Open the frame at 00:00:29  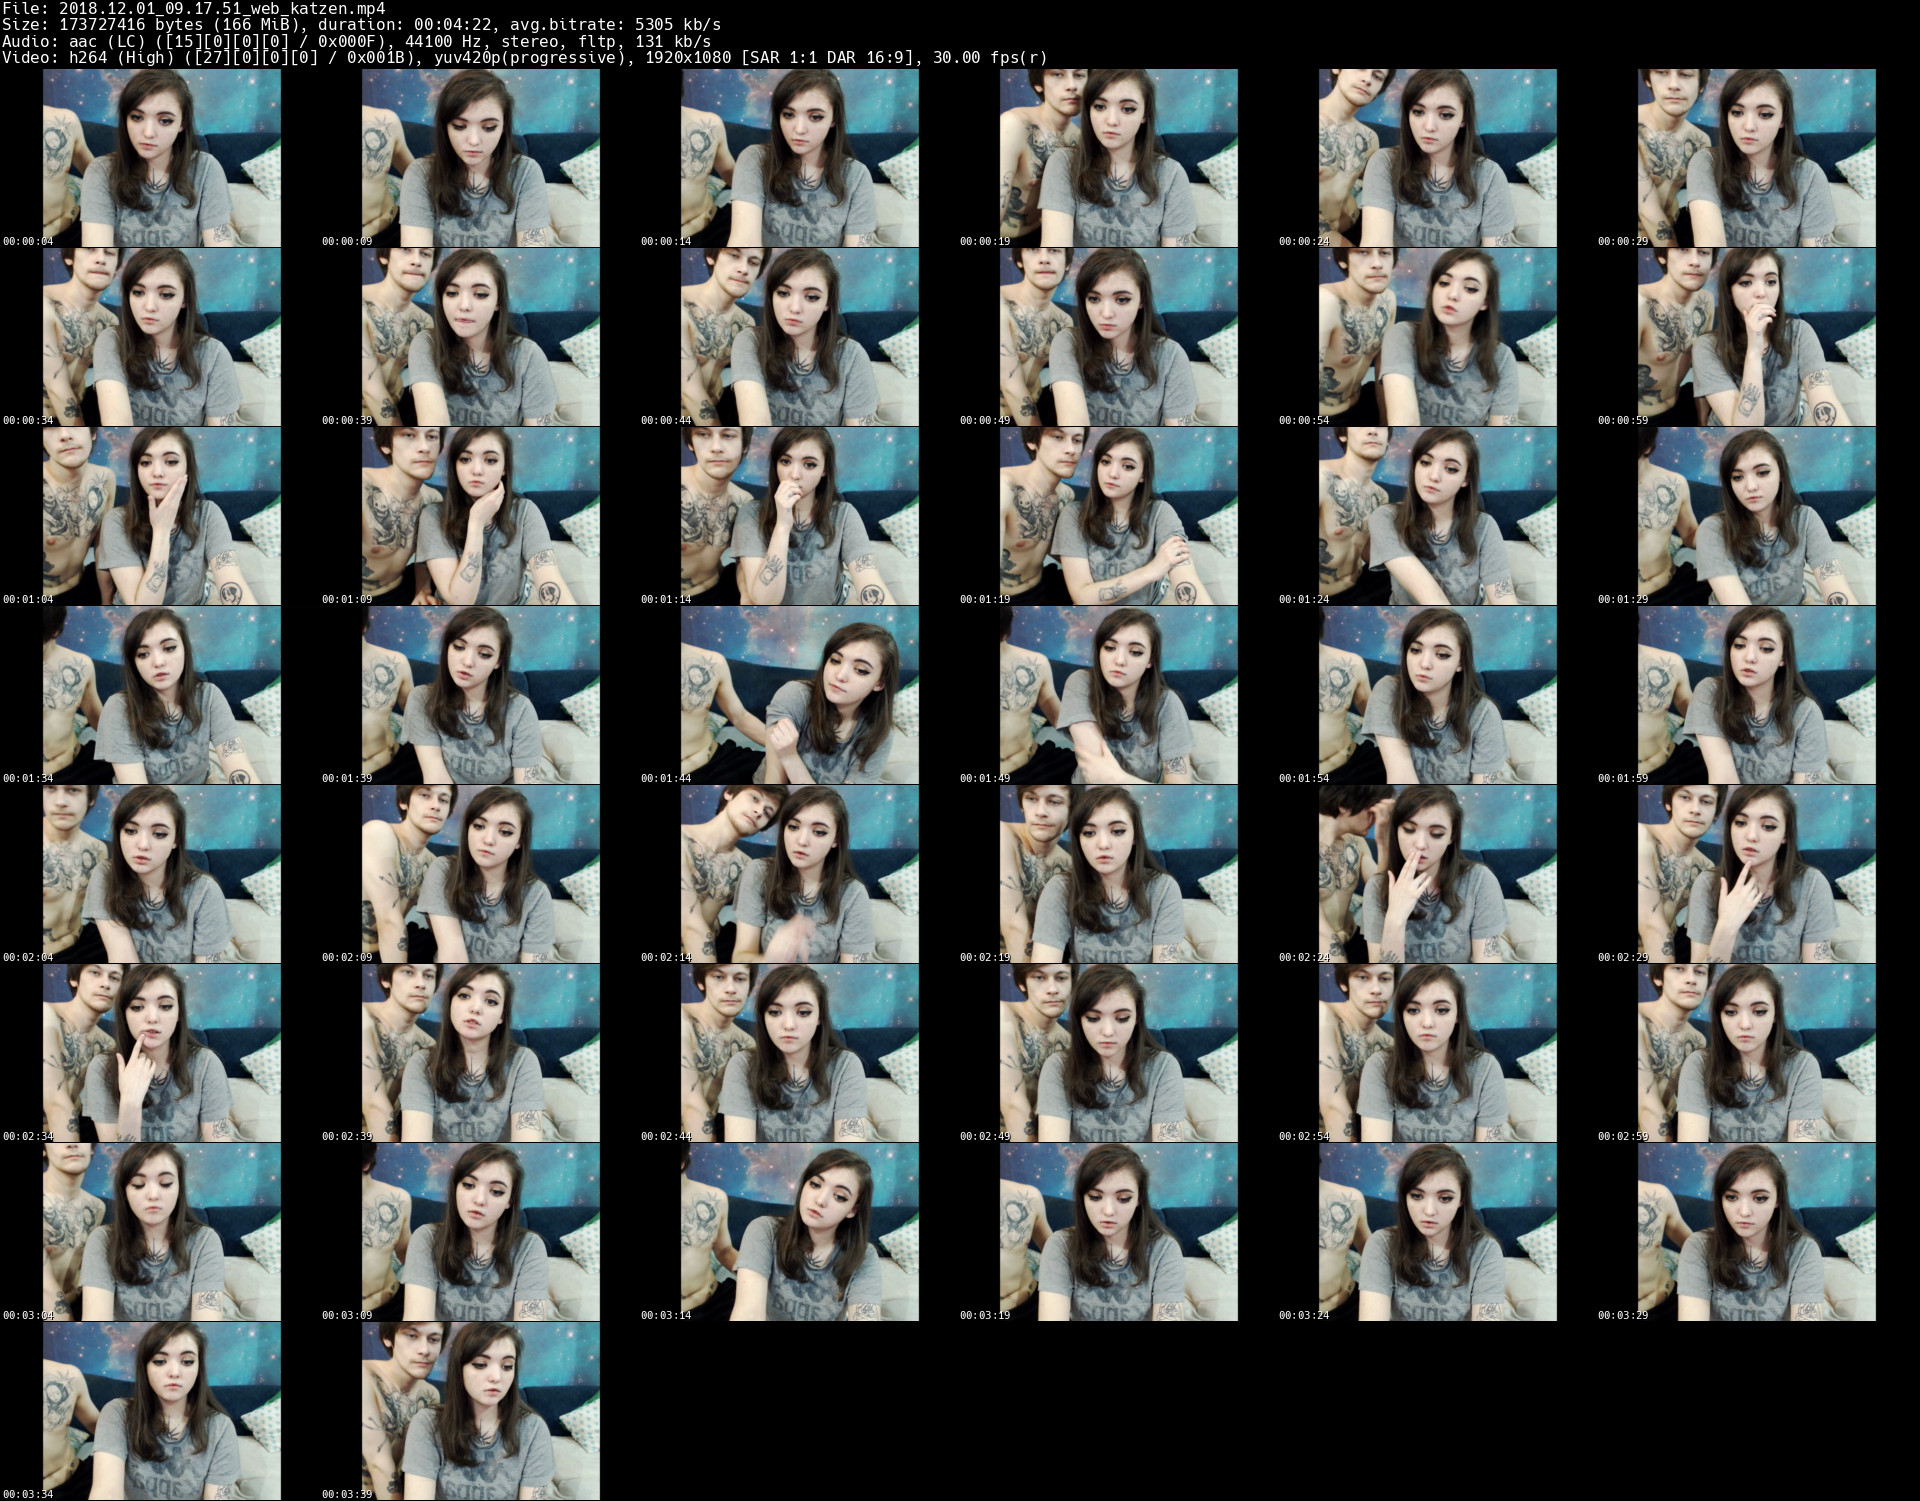click(1756, 158)
